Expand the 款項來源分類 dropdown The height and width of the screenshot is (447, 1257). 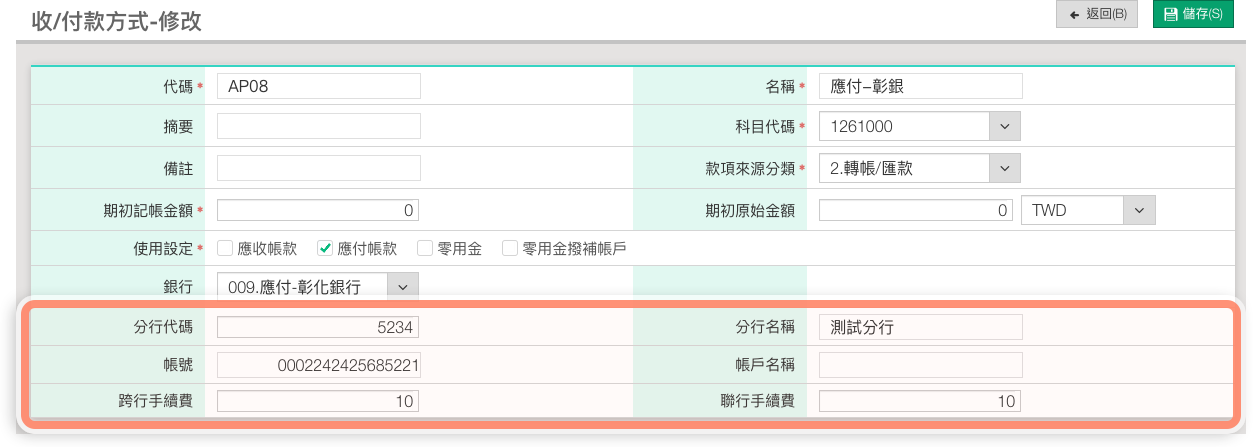click(1004, 168)
